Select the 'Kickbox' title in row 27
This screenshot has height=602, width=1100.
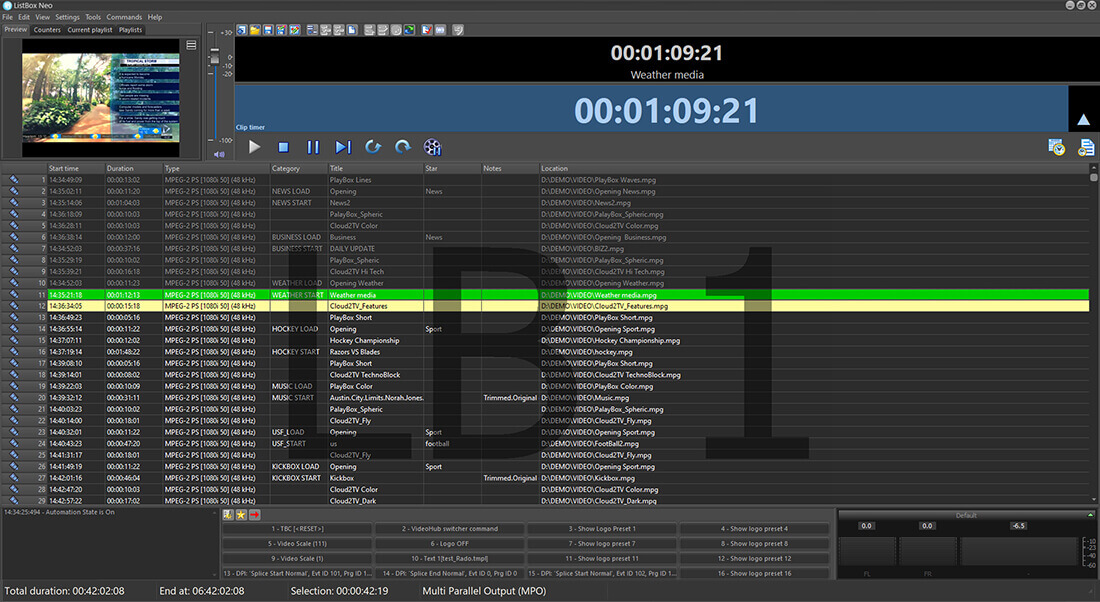(x=342, y=478)
